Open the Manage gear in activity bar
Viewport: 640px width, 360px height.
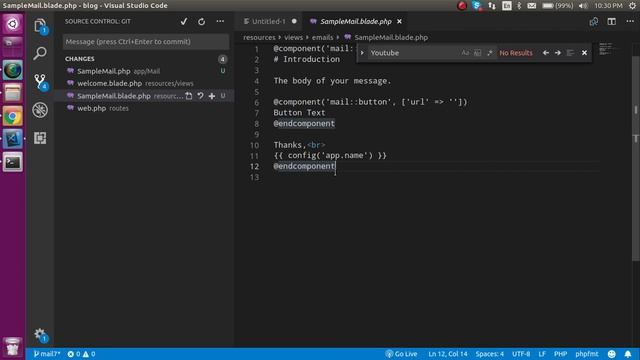[40, 335]
